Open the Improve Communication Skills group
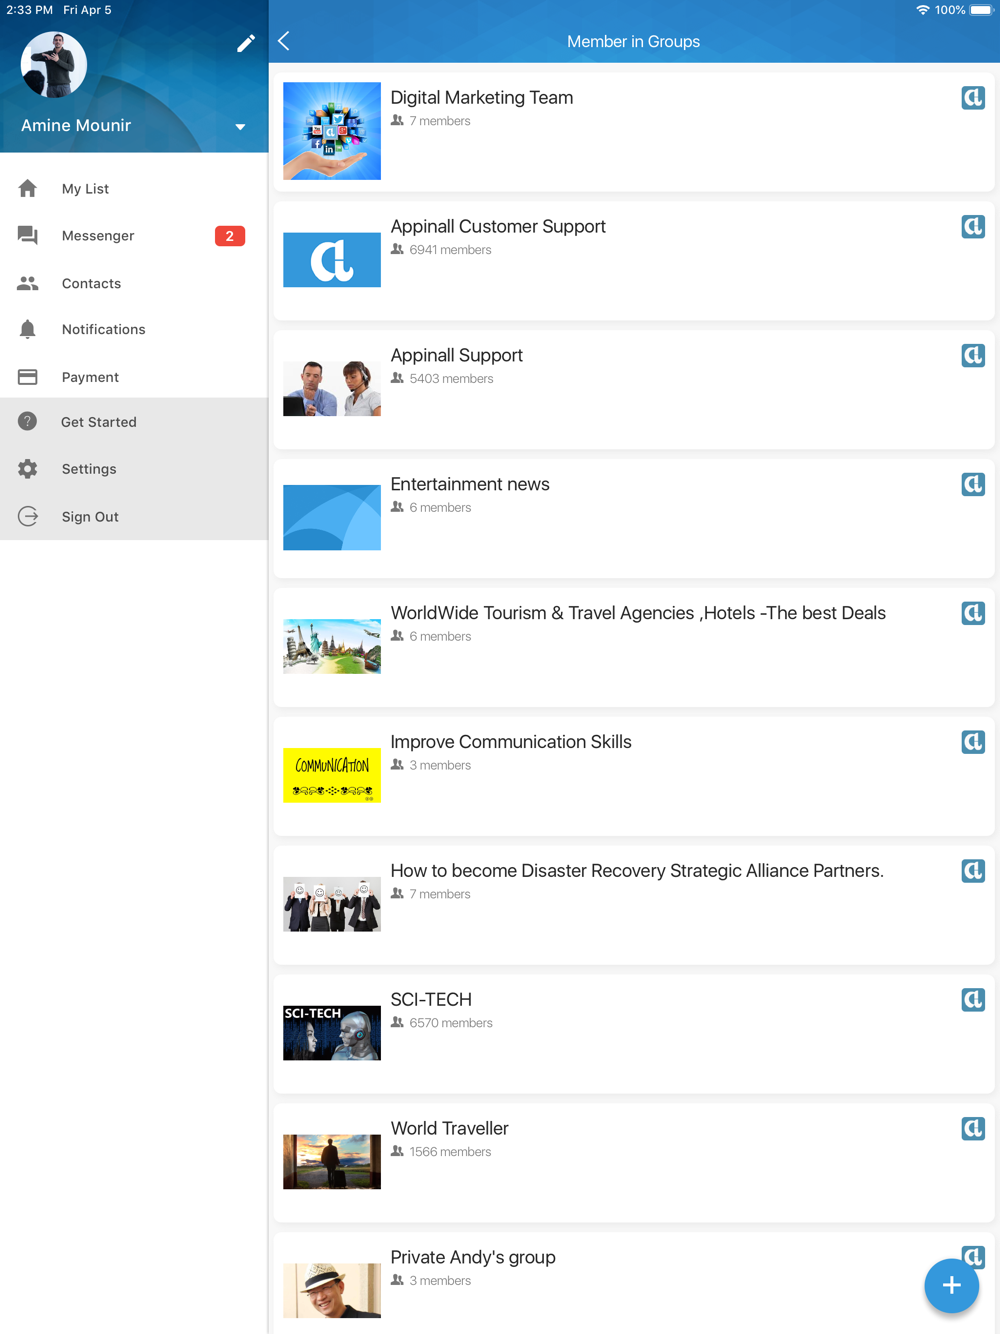Image resolution: width=1000 pixels, height=1334 pixels. click(510, 742)
